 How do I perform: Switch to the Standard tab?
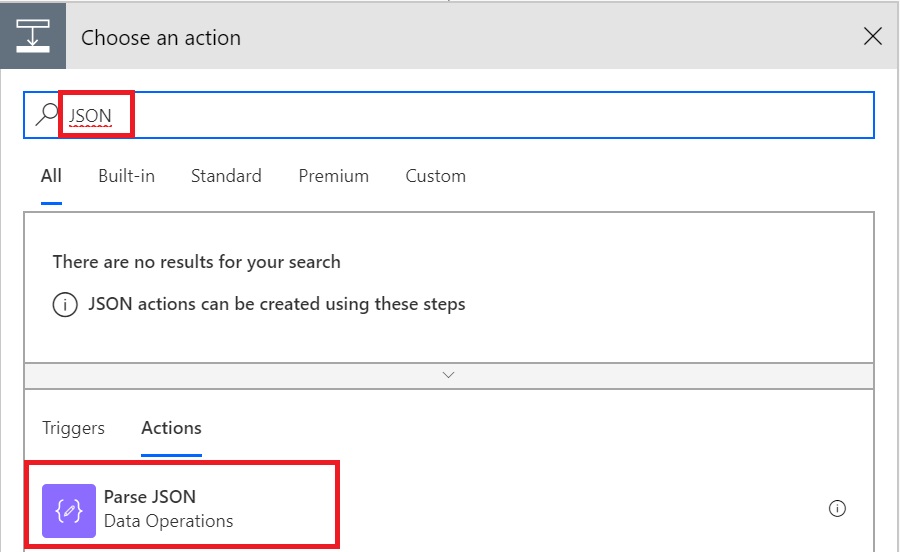(226, 176)
